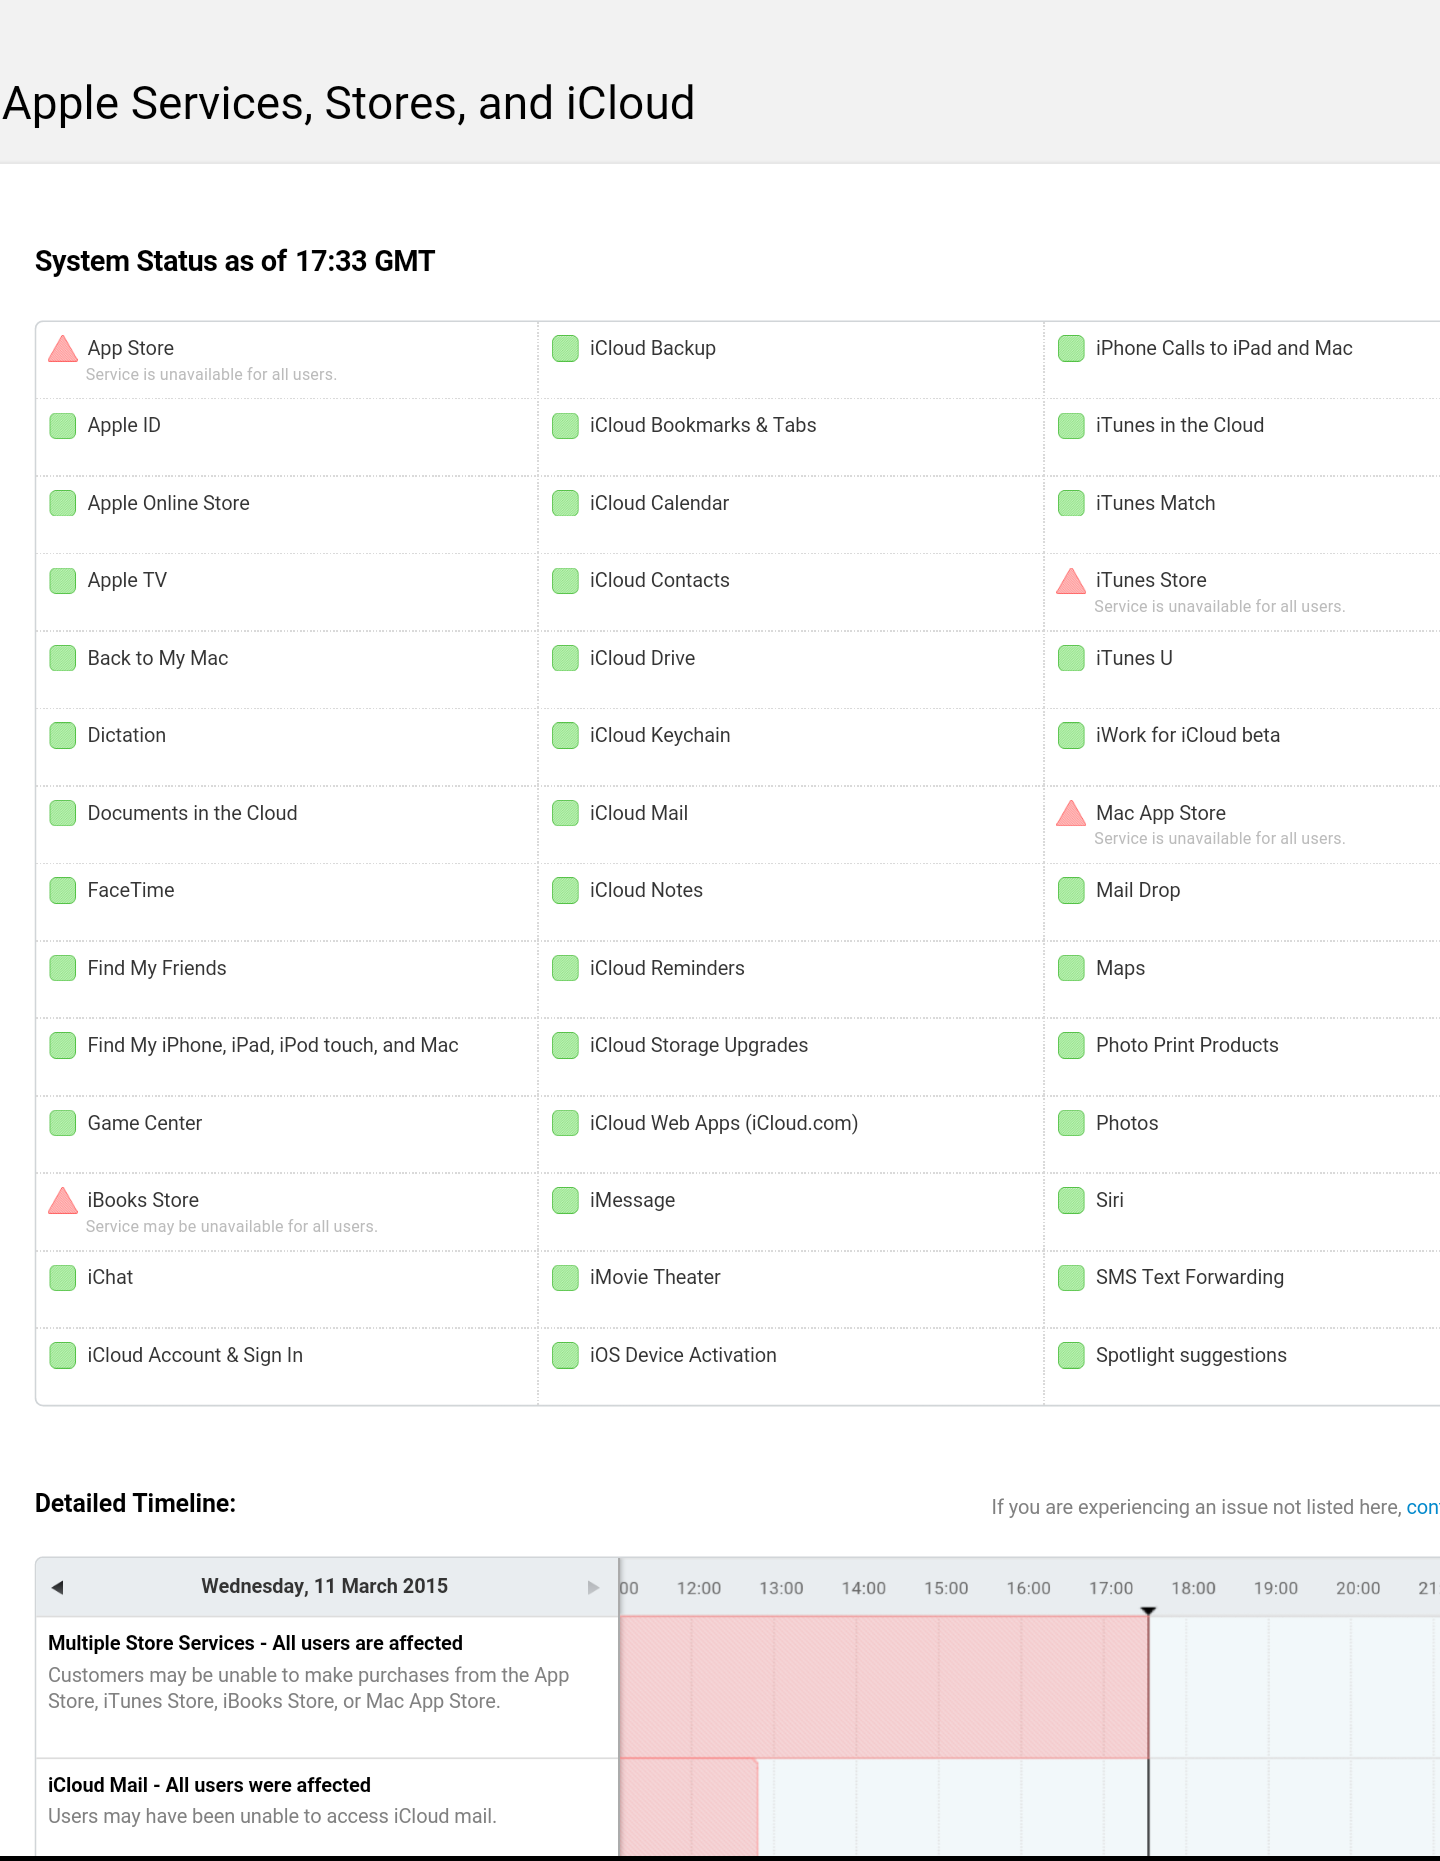Click the red warning triangle beside iBooks Store
1440x1861 pixels.
pos(63,1200)
